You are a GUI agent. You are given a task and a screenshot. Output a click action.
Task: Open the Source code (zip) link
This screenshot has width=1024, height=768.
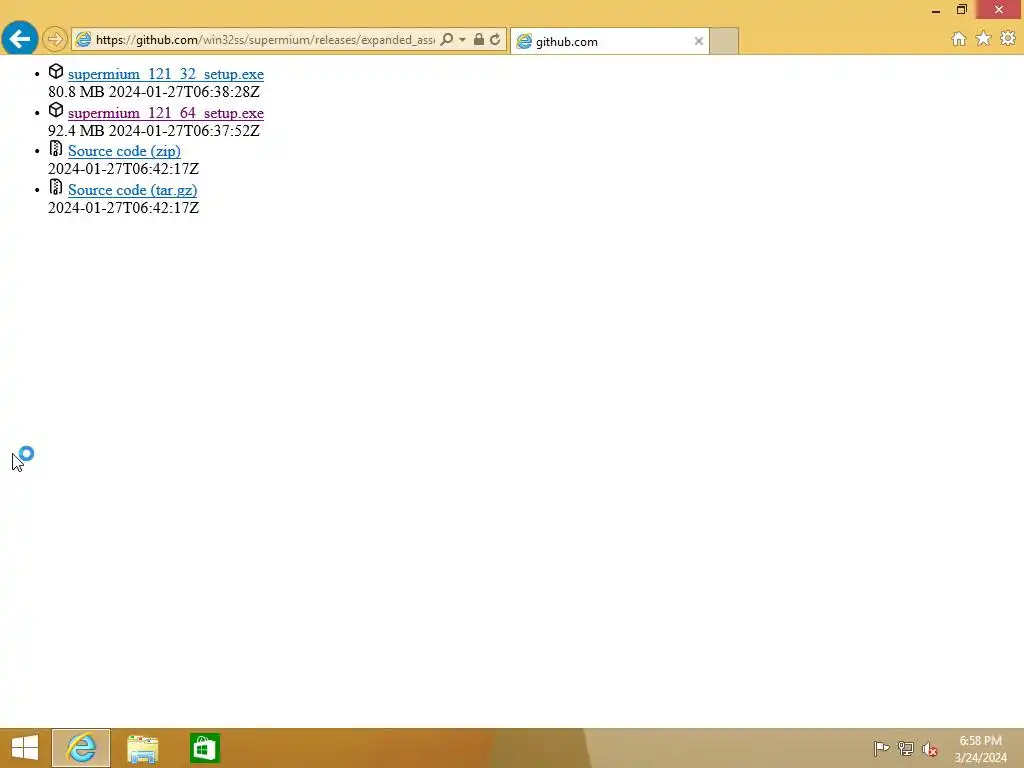(x=124, y=152)
